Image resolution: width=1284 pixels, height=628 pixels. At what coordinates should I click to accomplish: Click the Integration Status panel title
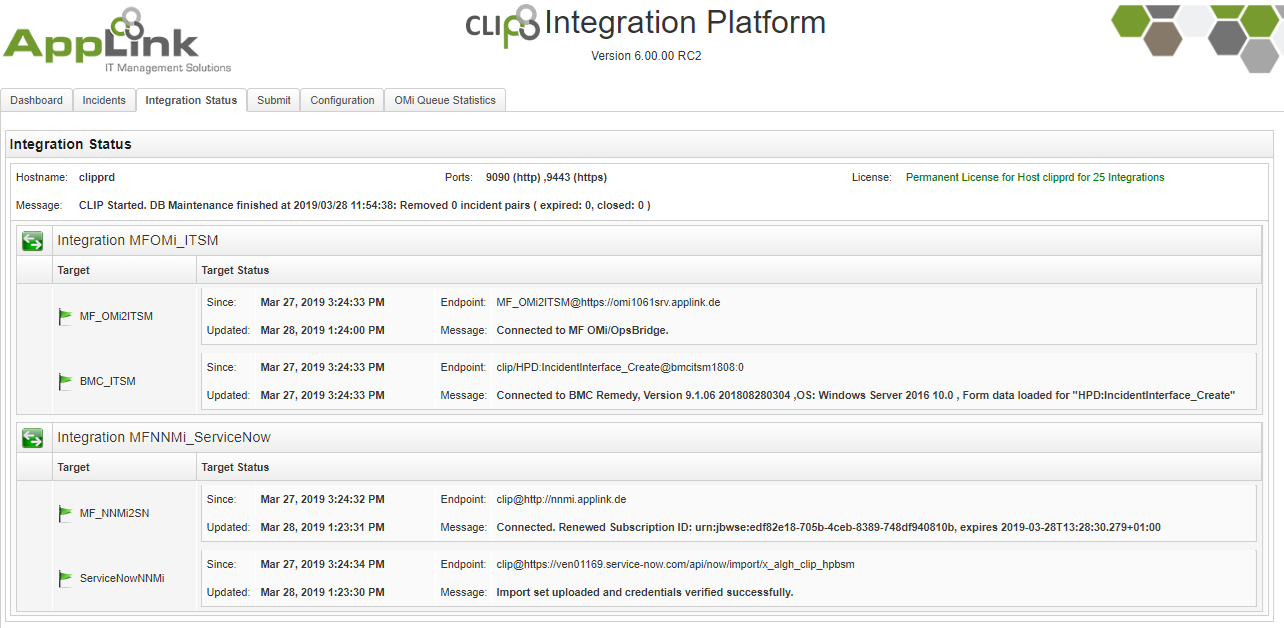(71, 144)
